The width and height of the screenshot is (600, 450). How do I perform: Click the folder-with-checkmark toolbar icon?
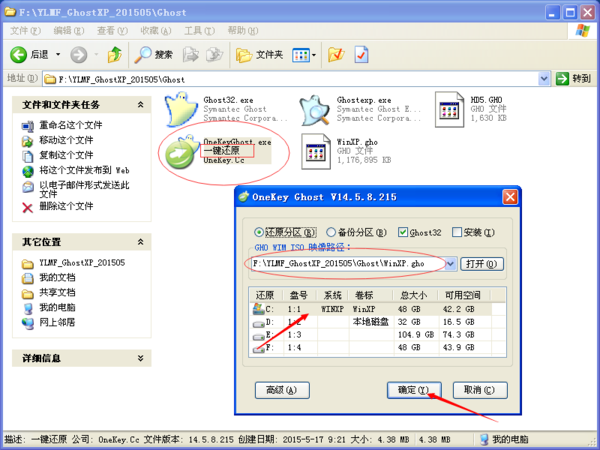click(336, 55)
